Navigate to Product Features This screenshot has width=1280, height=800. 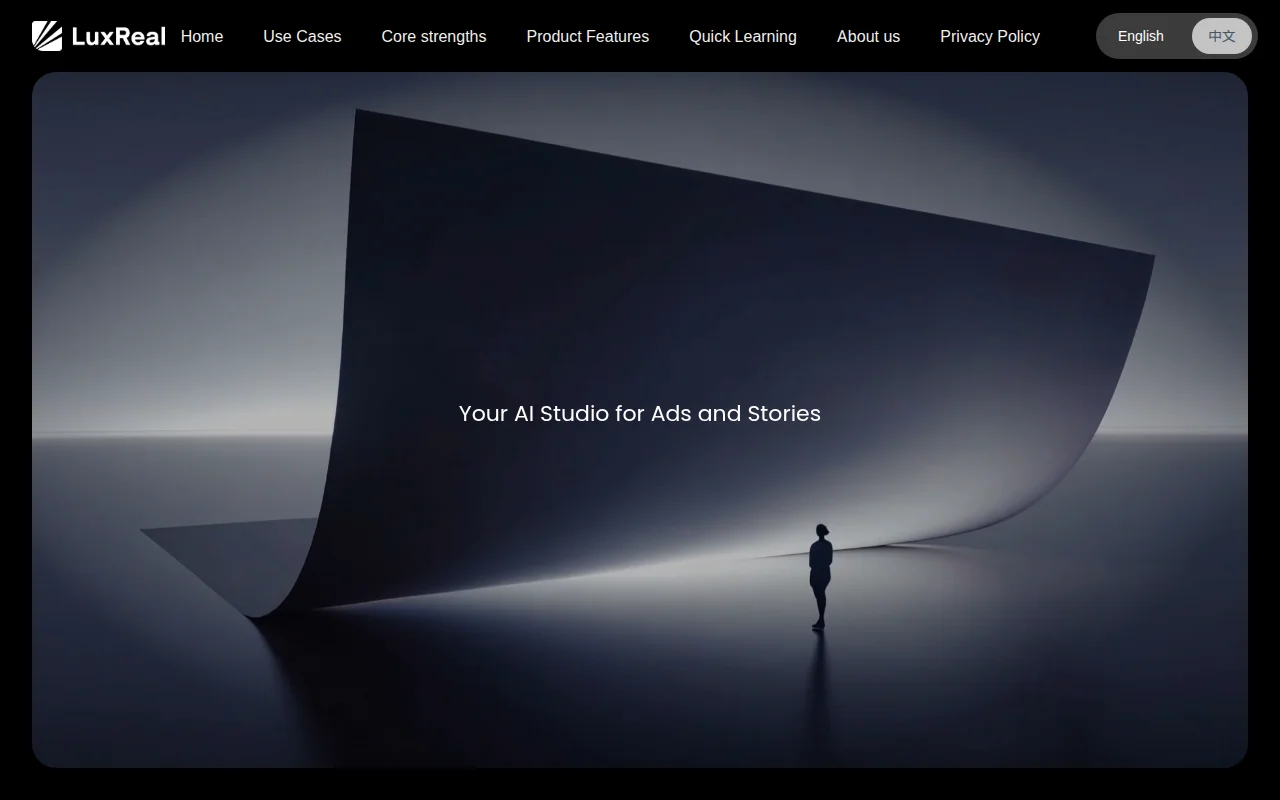[588, 36]
